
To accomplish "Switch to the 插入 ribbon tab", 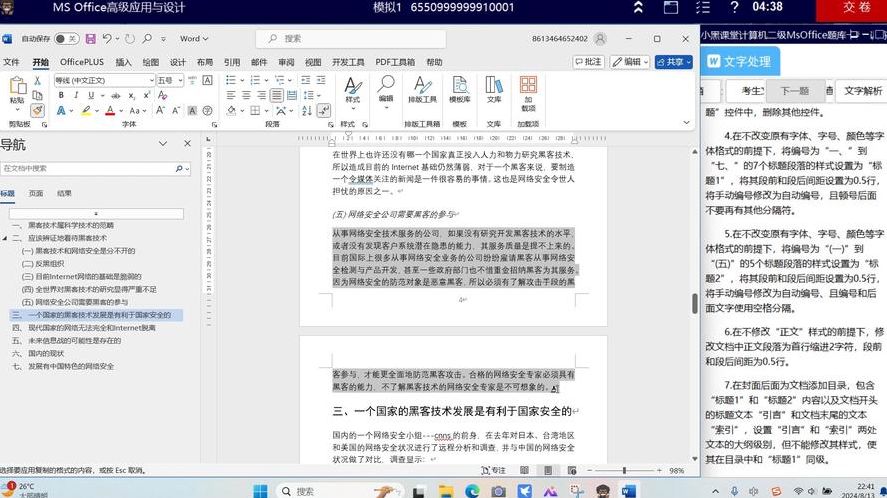I will click(x=123, y=62).
